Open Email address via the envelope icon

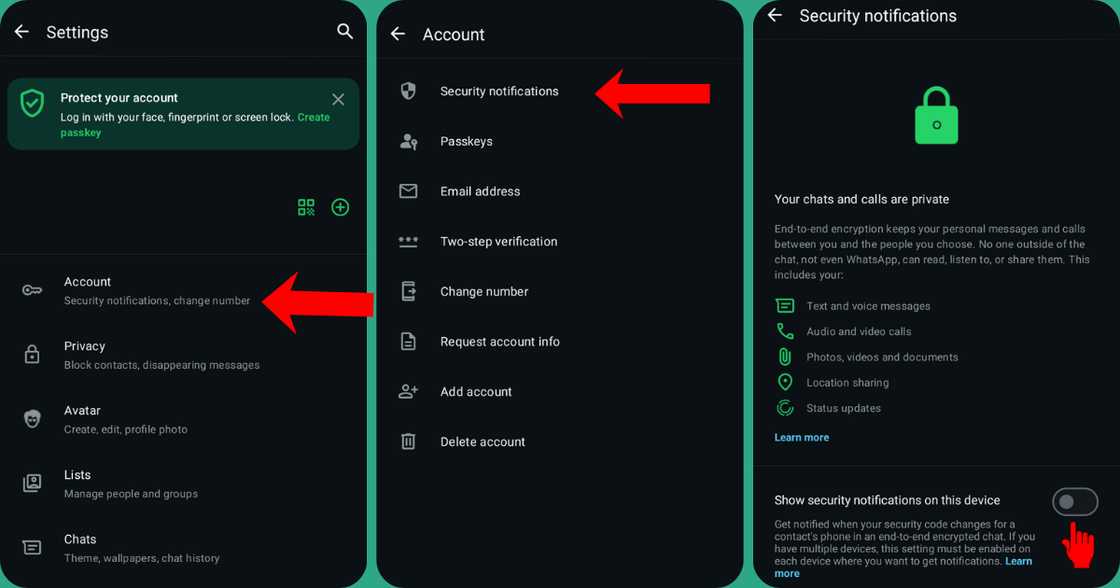pyautogui.click(x=408, y=191)
